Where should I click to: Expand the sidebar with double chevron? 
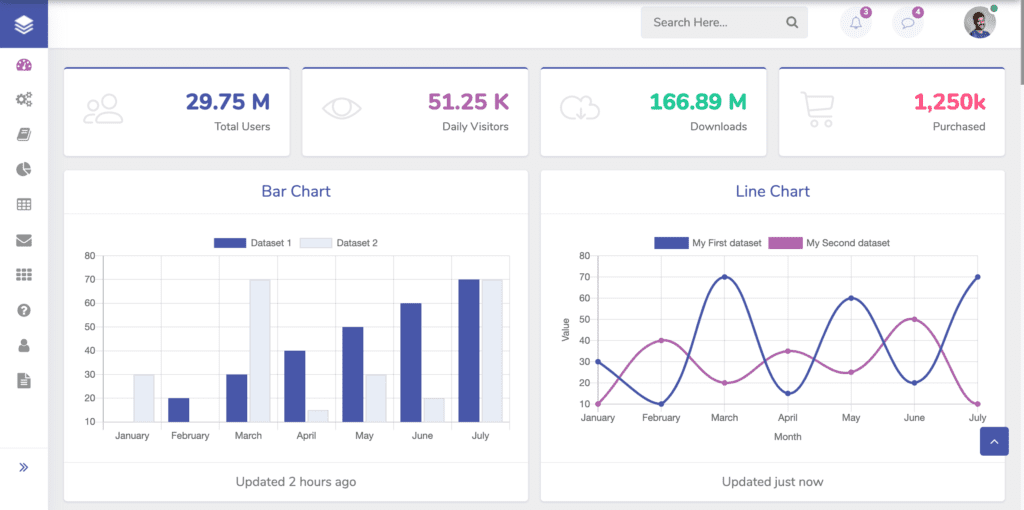(24, 467)
